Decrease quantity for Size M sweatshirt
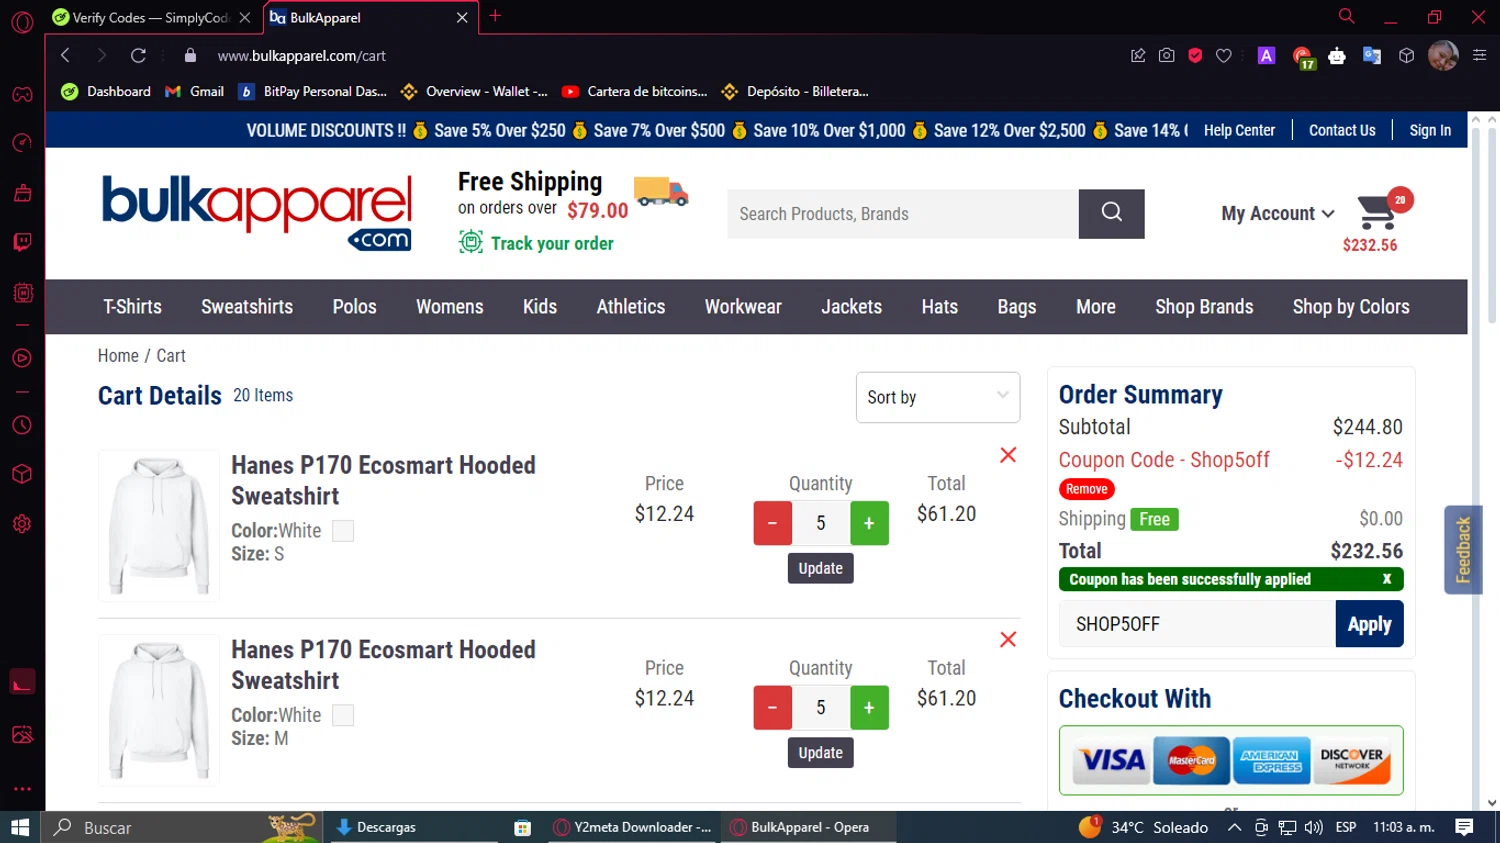Image resolution: width=1500 pixels, height=843 pixels. [772, 708]
